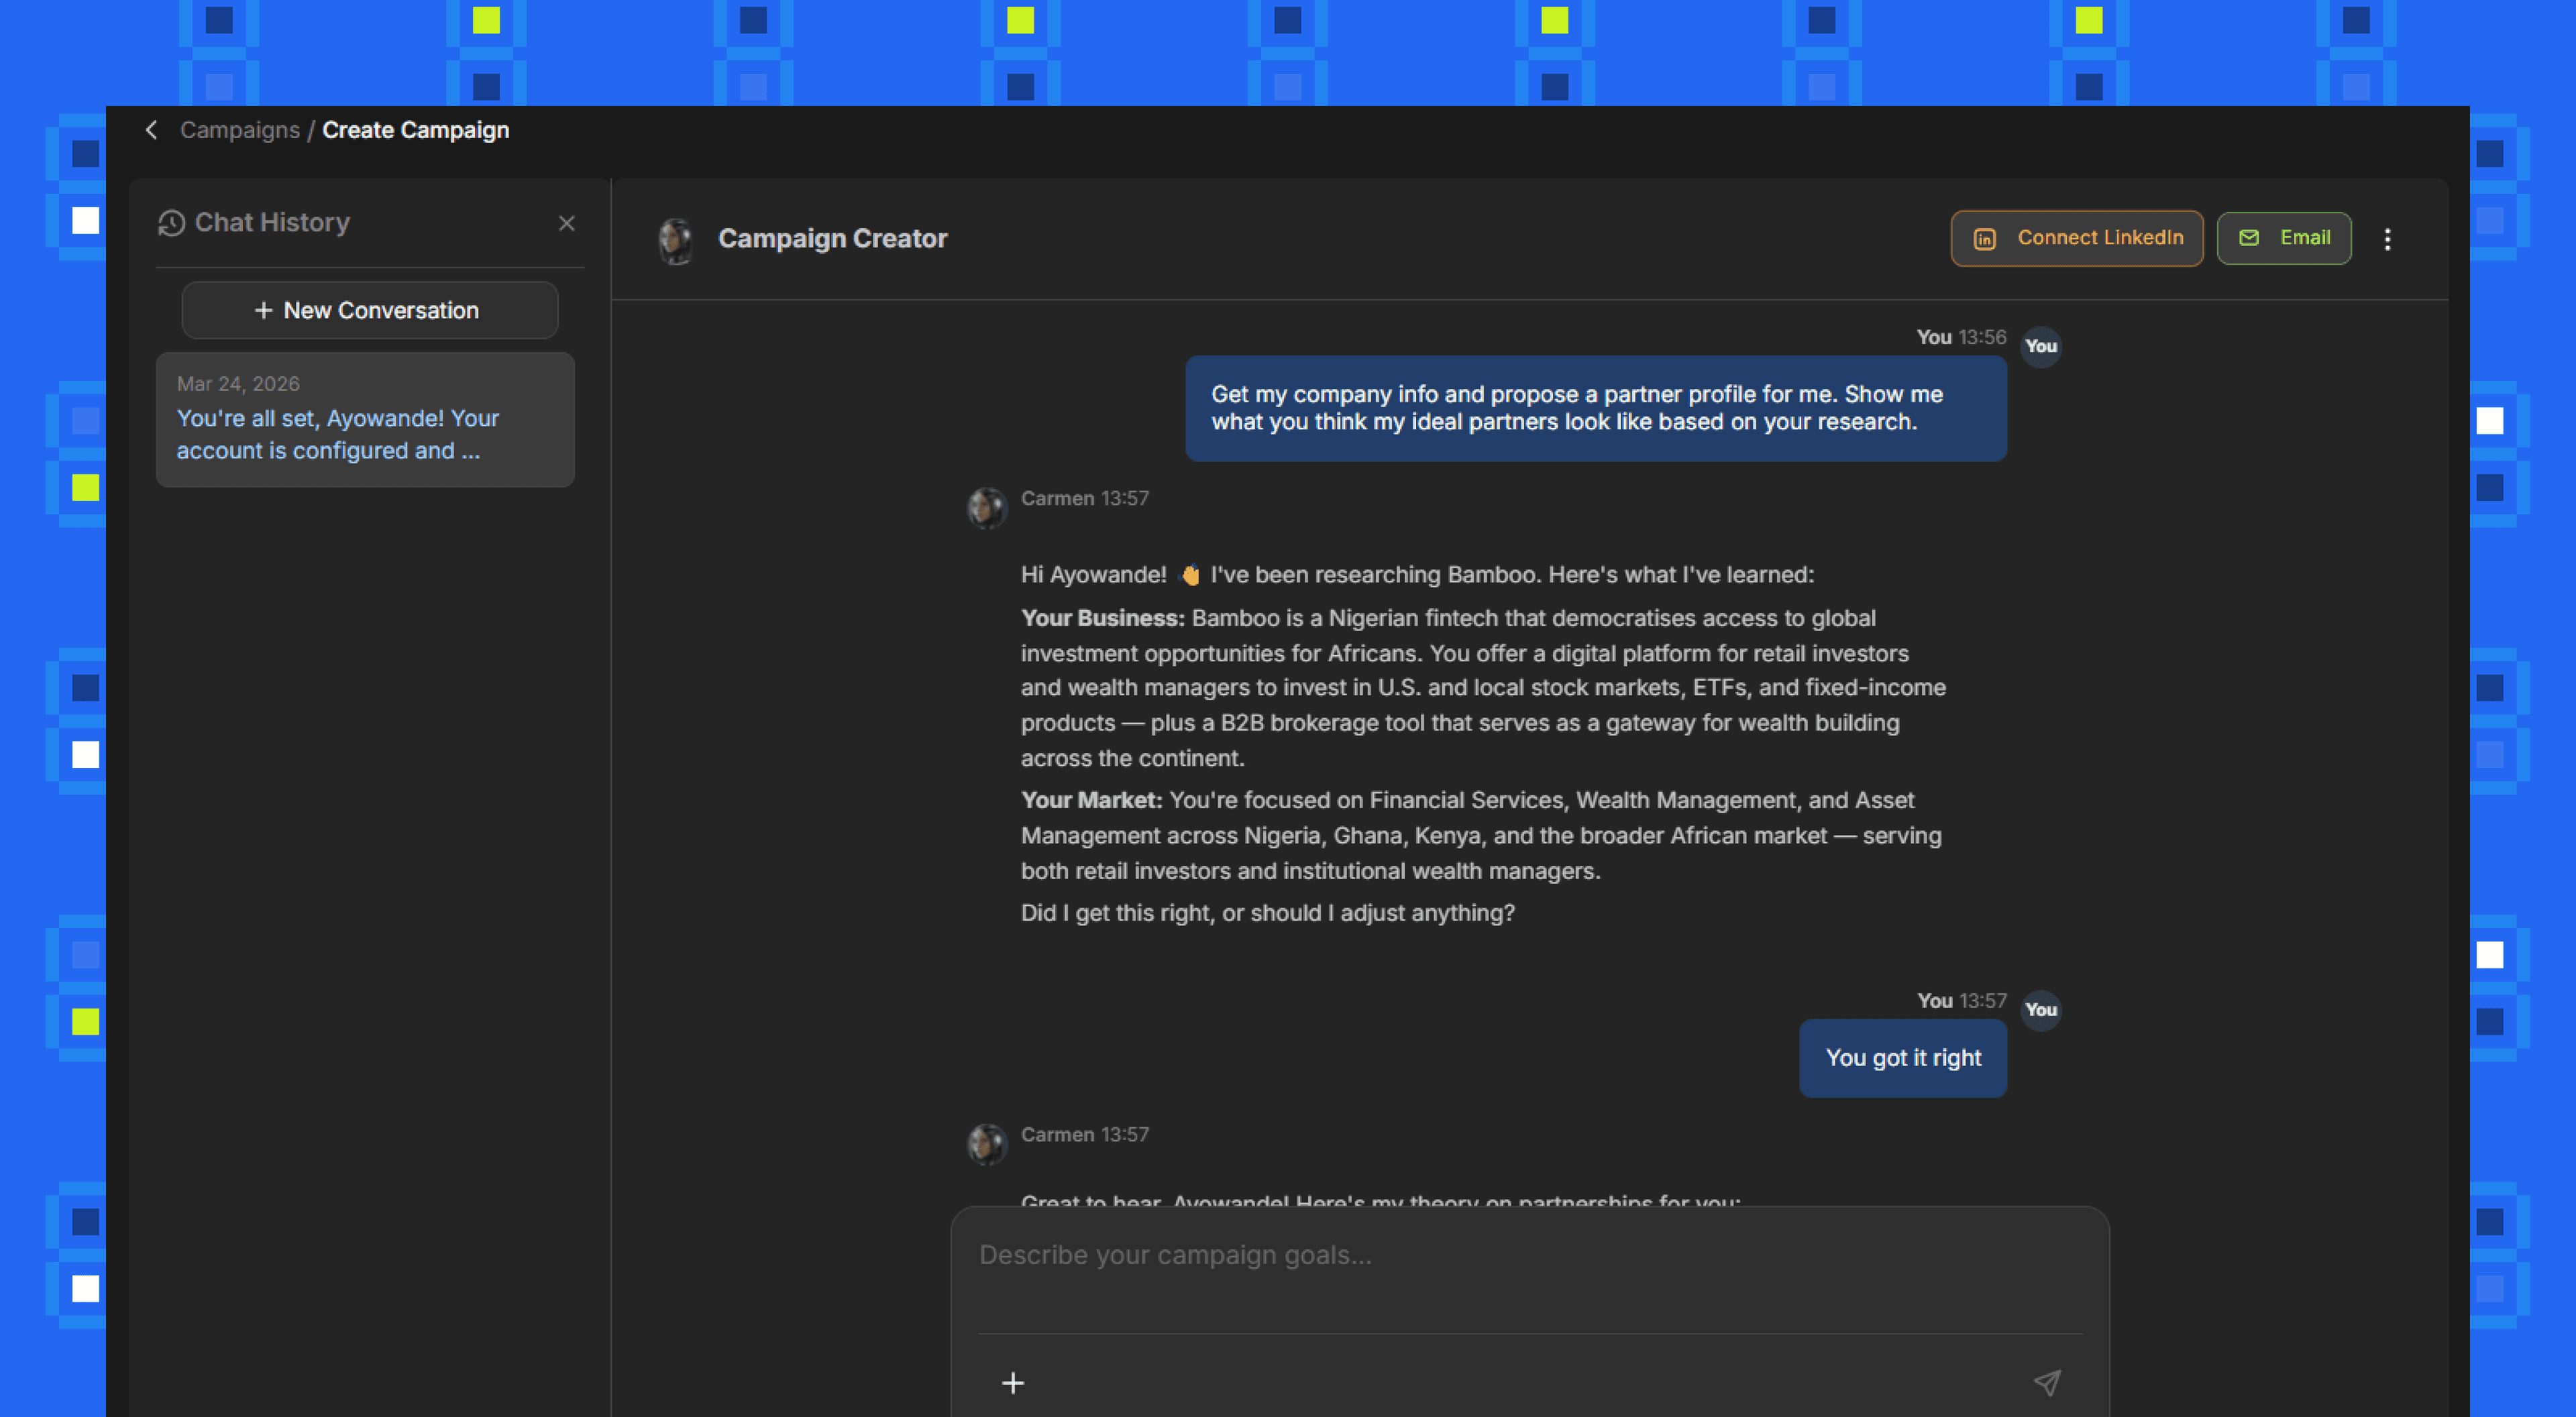Click the Chat History clock icon
The height and width of the screenshot is (1417, 2576).
point(171,223)
